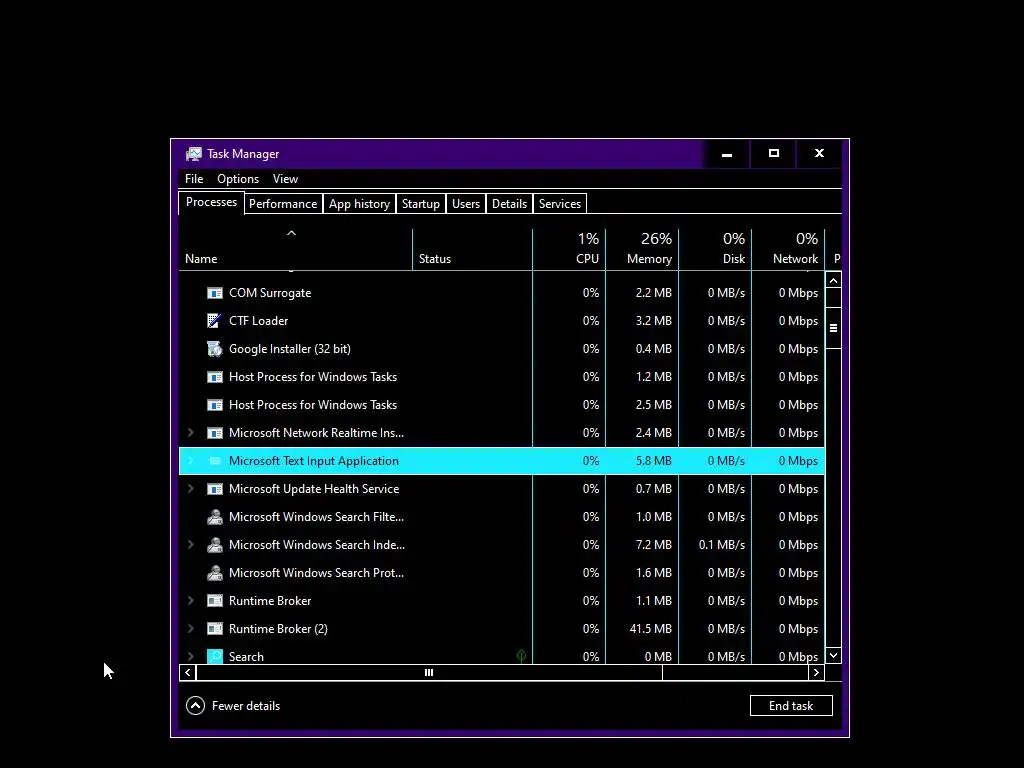This screenshot has width=1024, height=768.
Task: Expand the Runtime Broker 1.1 MB process
Action: [190, 601]
